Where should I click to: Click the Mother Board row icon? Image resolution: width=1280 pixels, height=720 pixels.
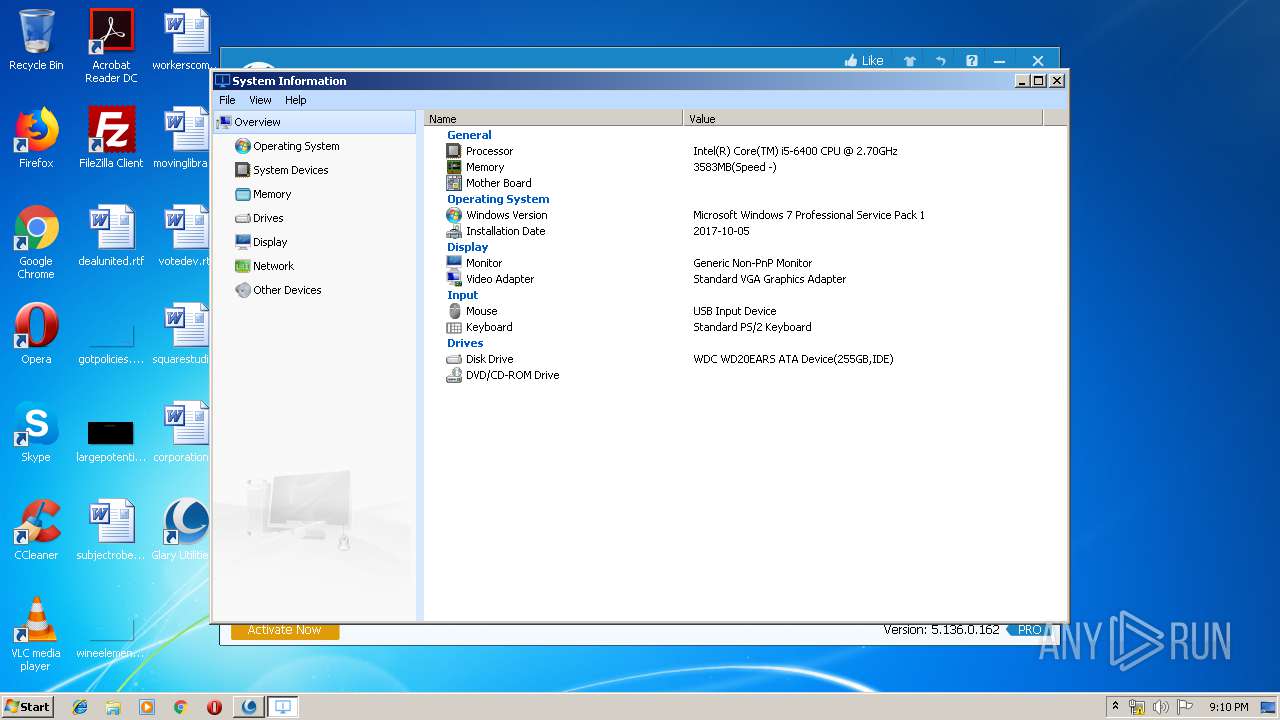click(454, 183)
